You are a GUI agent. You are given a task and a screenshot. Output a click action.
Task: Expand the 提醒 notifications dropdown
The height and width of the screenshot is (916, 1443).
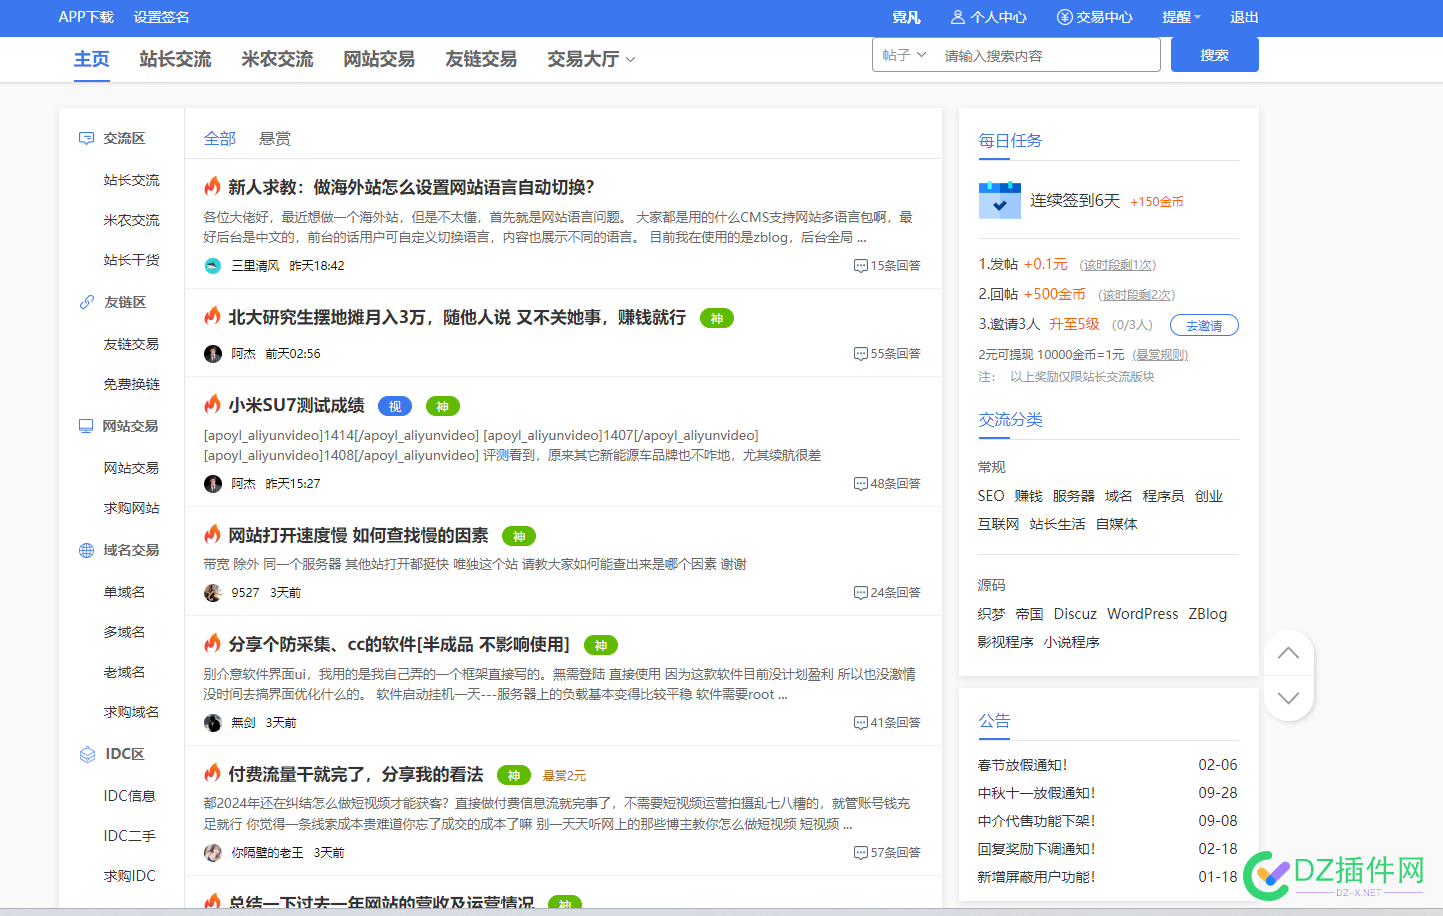click(1181, 17)
